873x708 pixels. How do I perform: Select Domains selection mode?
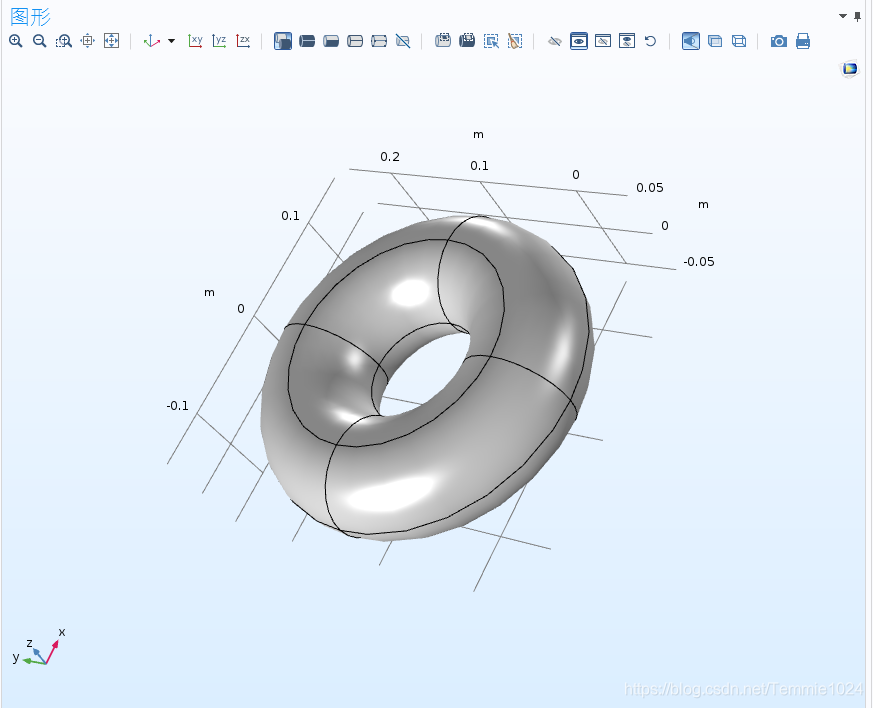click(x=307, y=41)
